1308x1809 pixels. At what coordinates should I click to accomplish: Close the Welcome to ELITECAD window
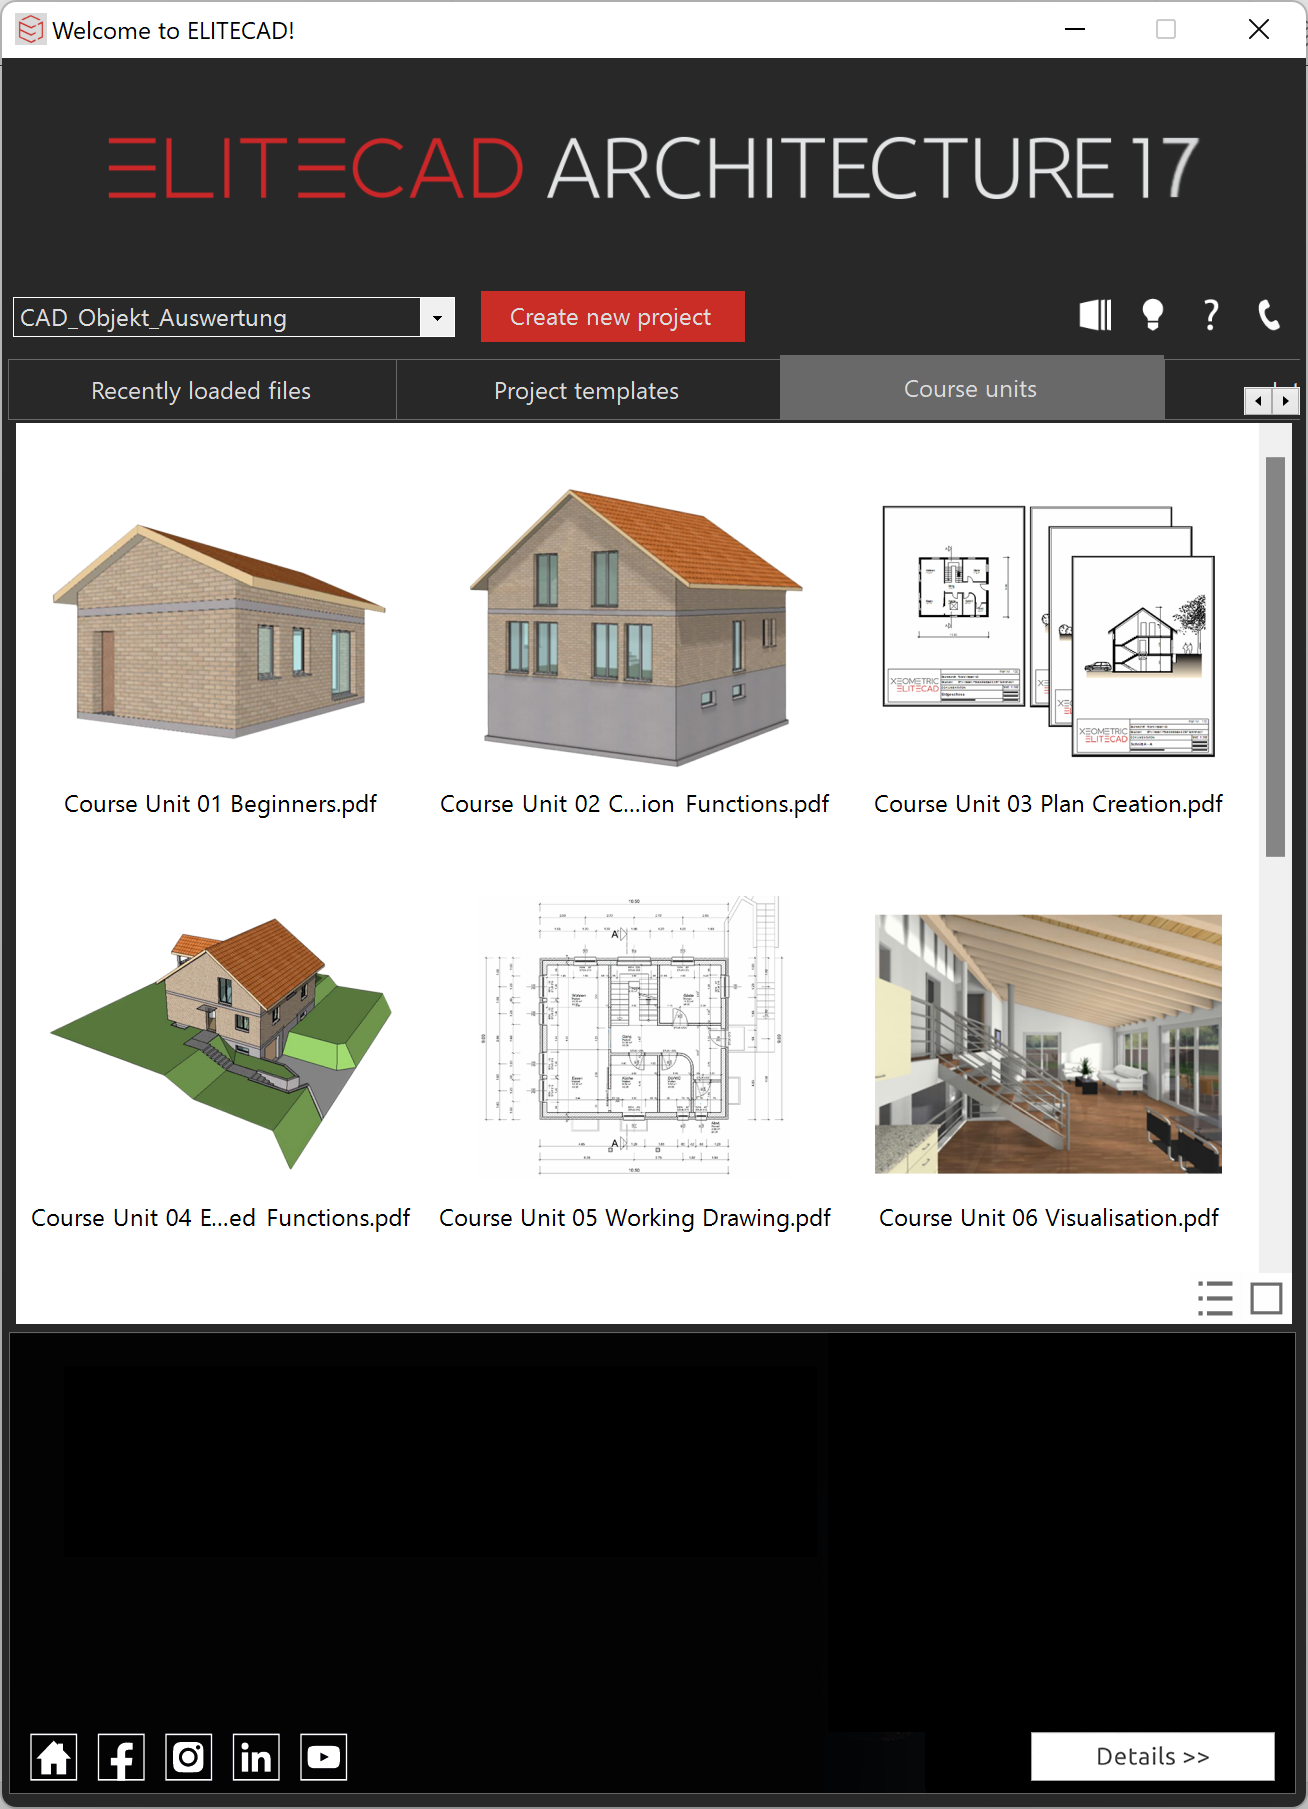pos(1259,29)
